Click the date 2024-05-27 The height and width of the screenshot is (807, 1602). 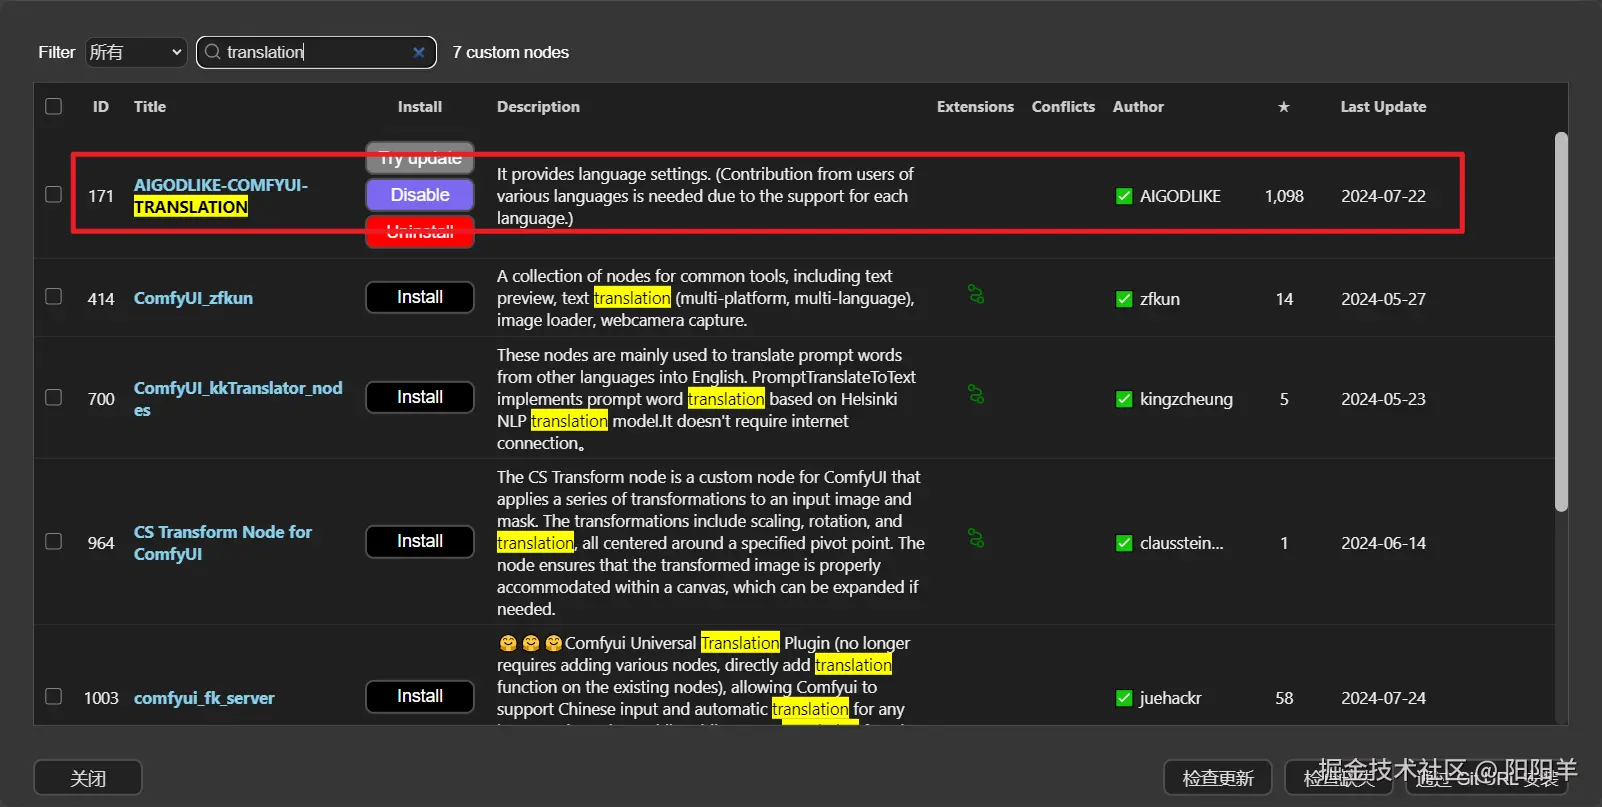[1383, 299]
